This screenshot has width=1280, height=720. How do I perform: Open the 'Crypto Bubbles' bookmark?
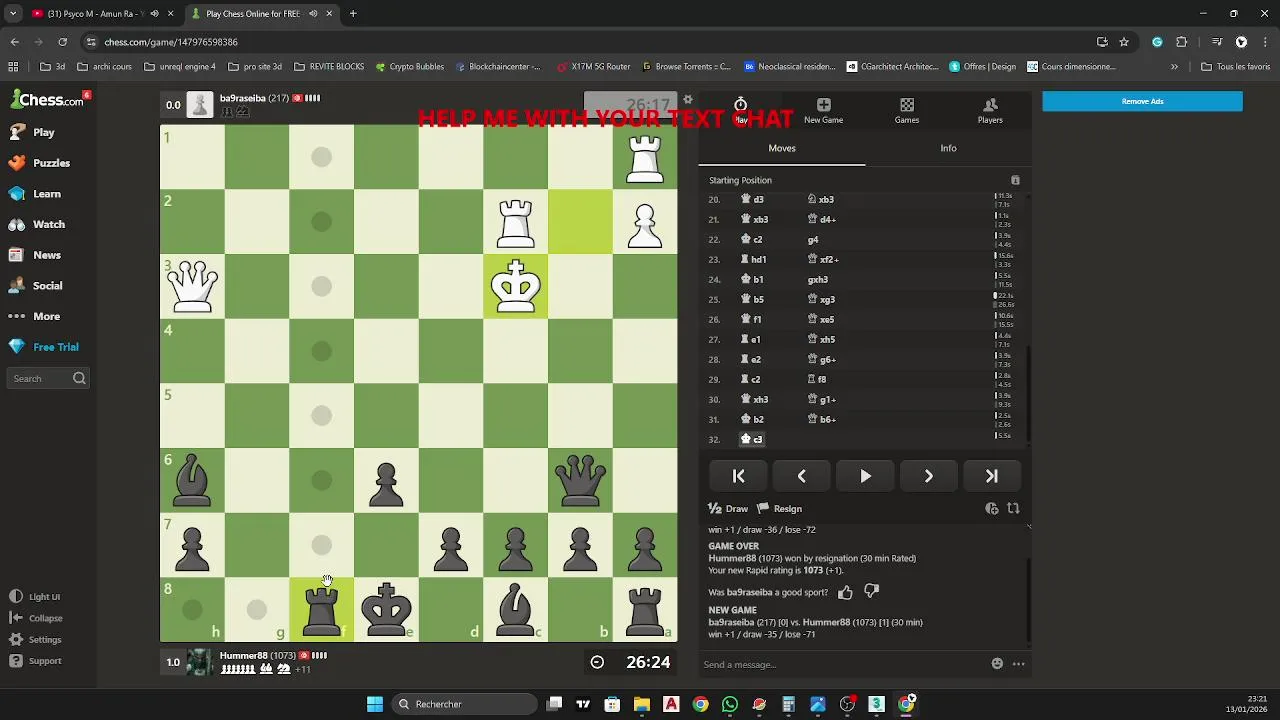pyautogui.click(x=410, y=67)
